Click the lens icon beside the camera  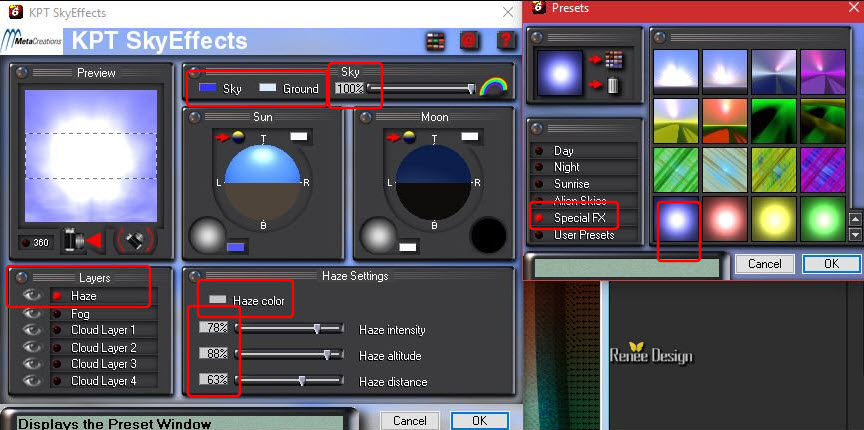point(135,240)
